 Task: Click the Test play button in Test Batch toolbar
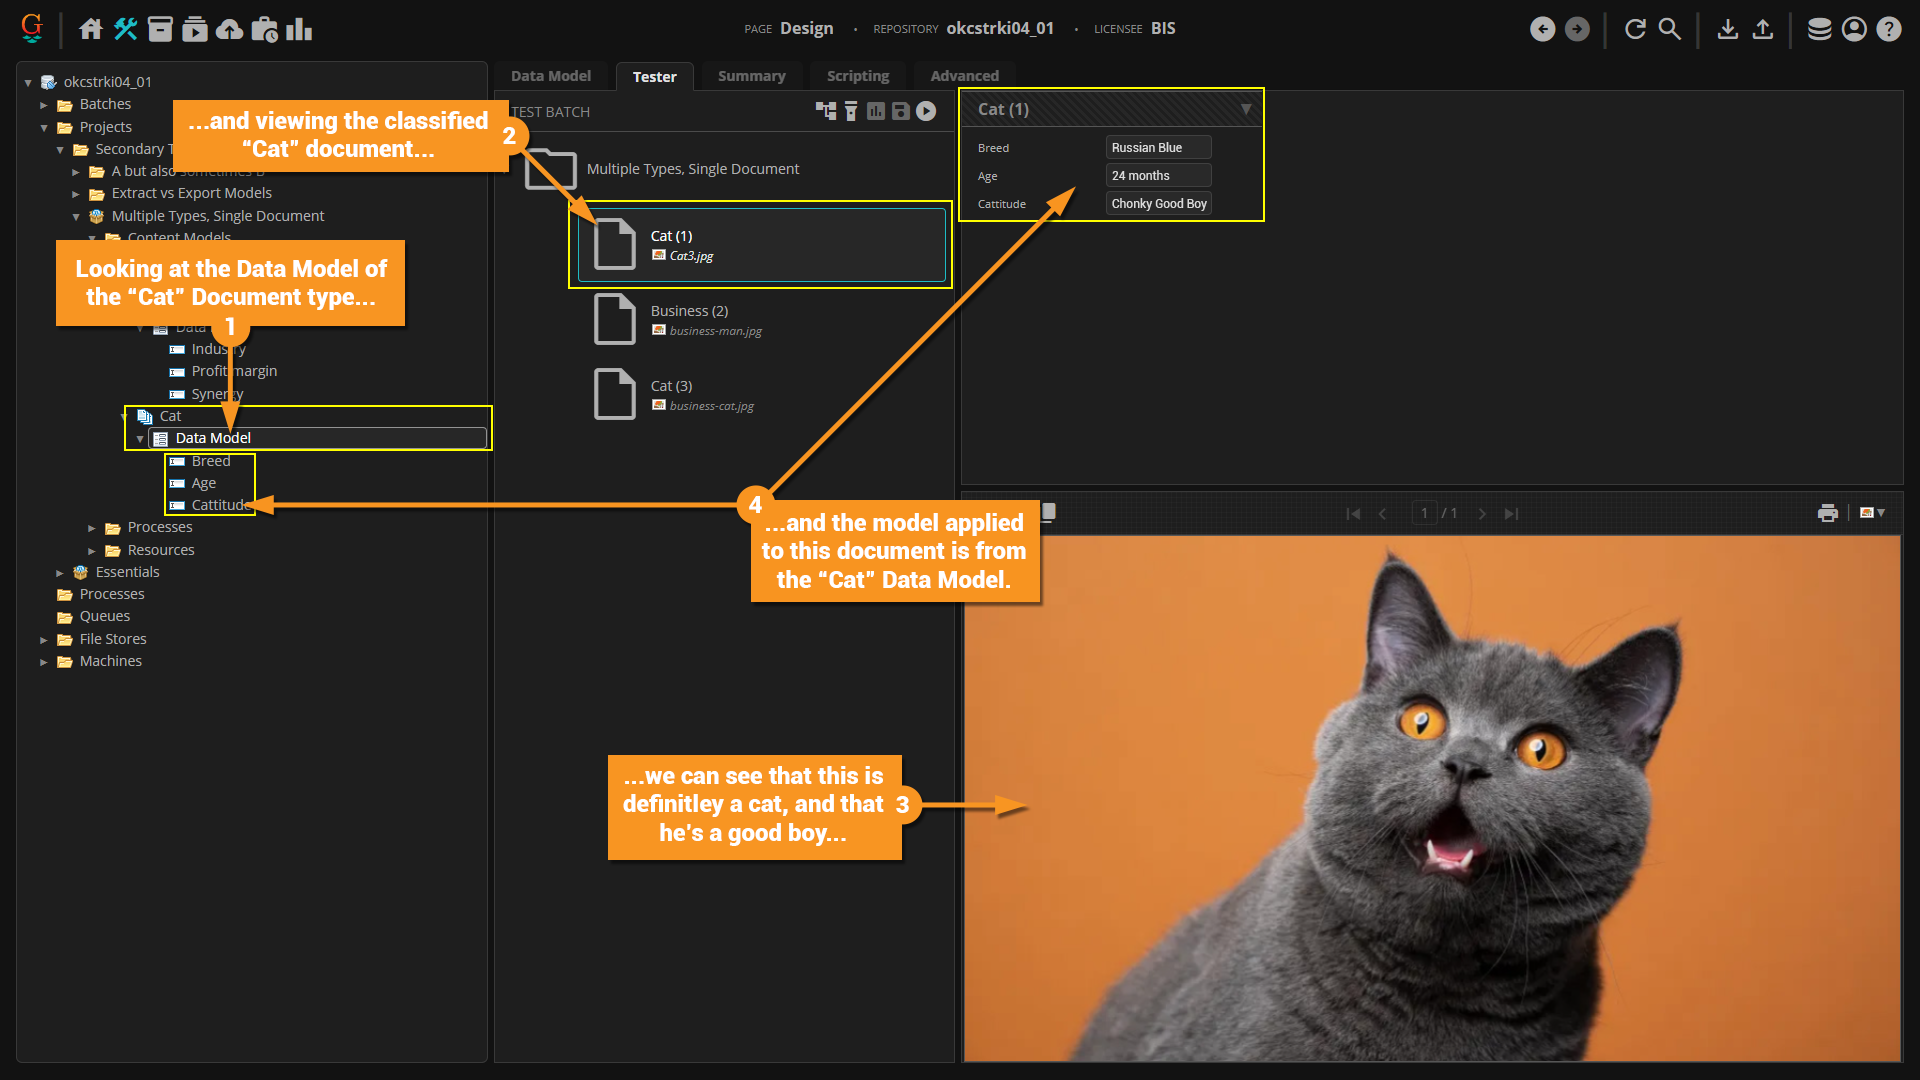[926, 111]
